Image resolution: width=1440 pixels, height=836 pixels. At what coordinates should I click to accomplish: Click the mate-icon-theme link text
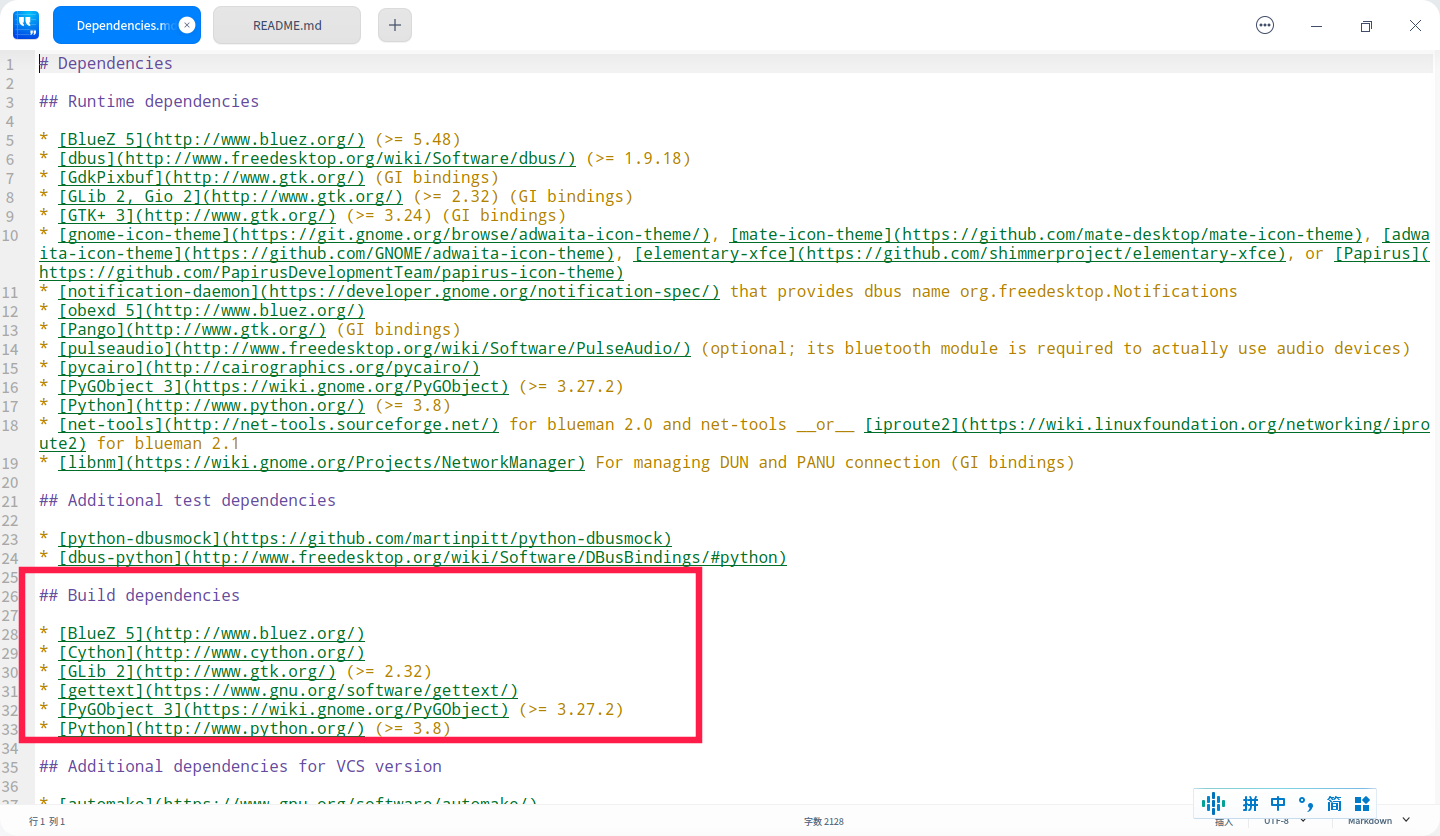point(1047,234)
